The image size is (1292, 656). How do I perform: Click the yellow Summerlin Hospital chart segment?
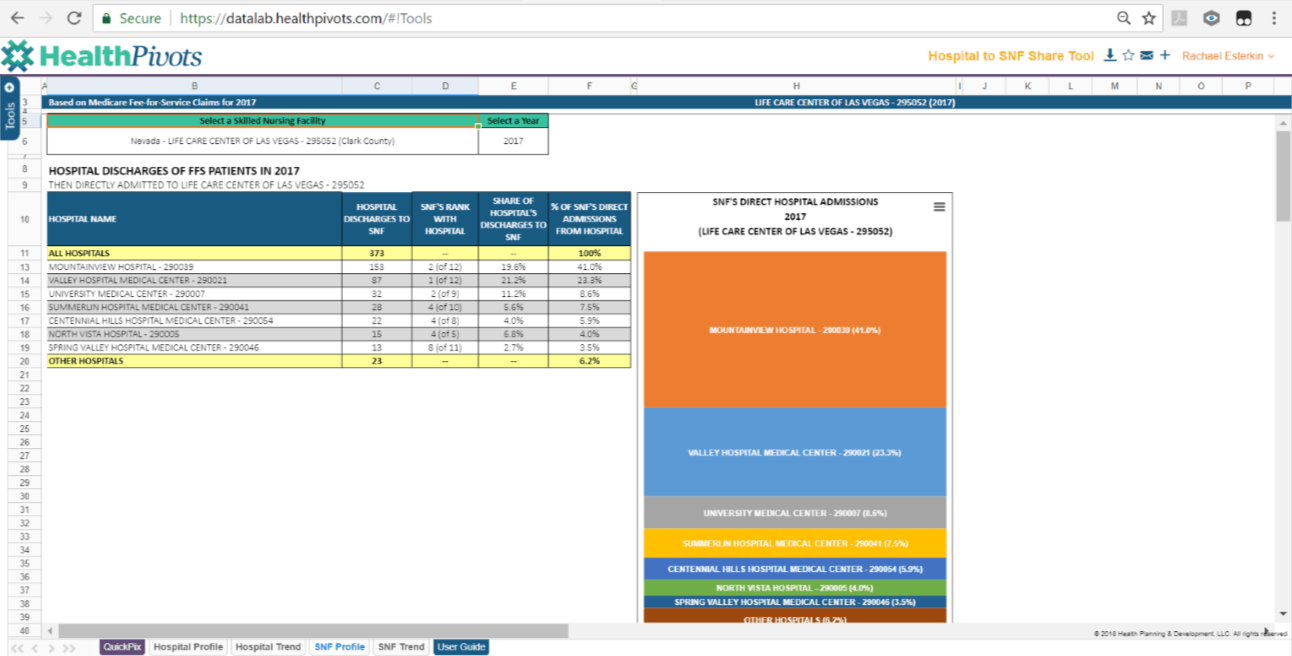[795, 543]
